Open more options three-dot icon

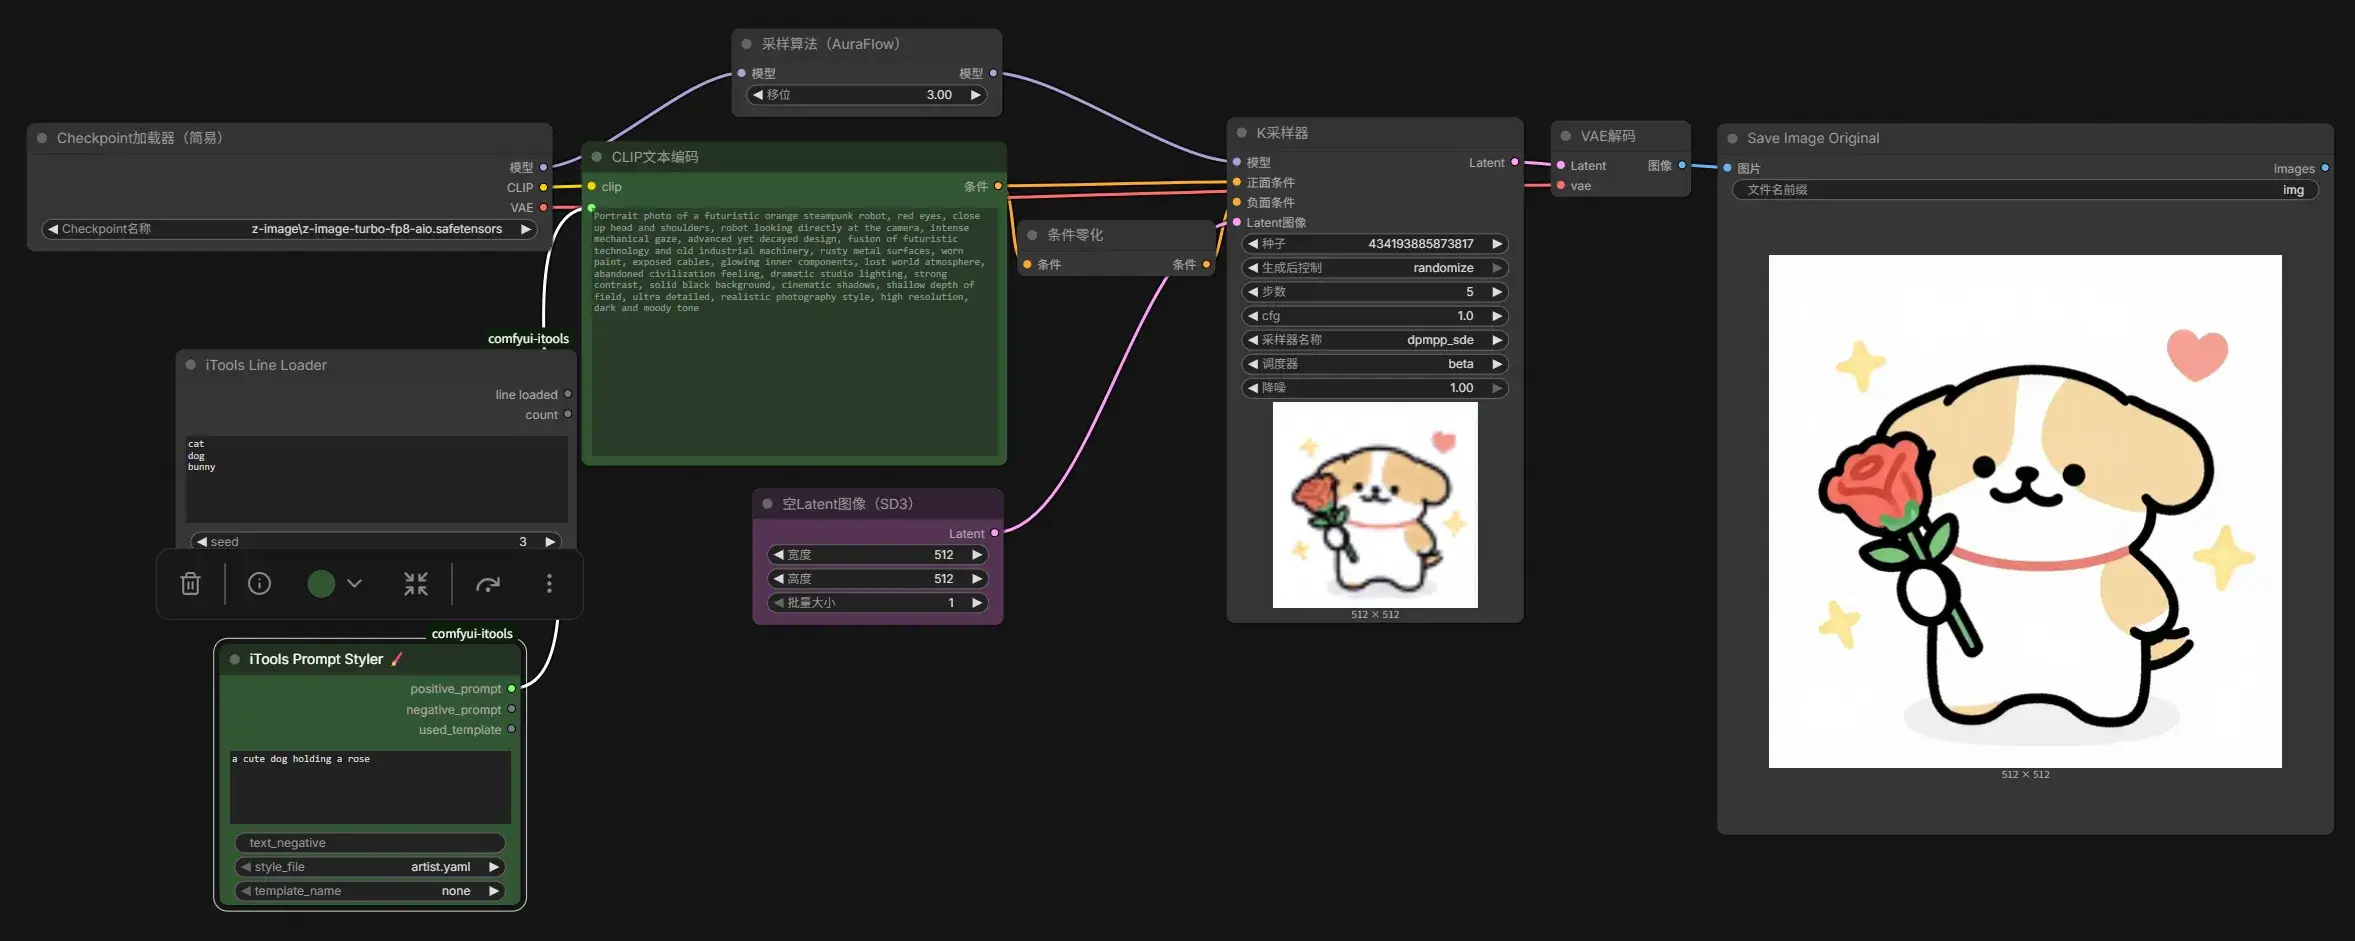tap(549, 583)
